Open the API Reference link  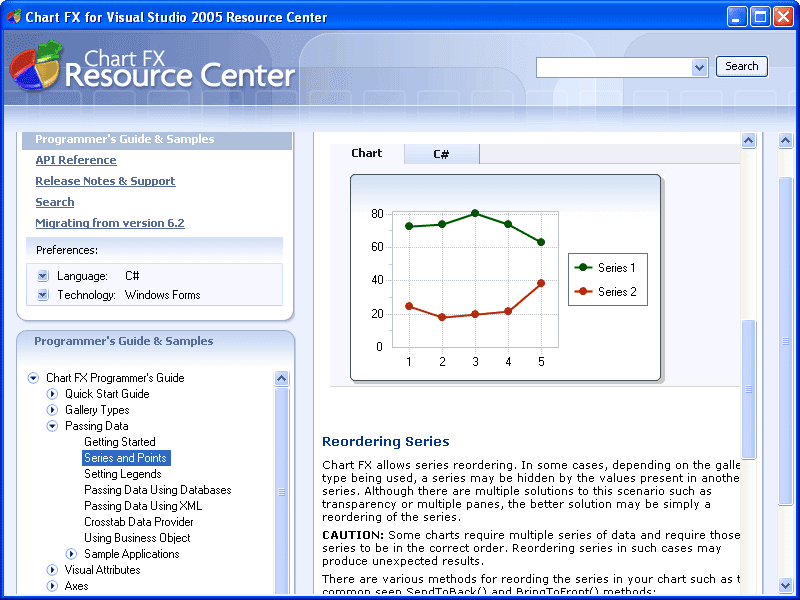(76, 160)
